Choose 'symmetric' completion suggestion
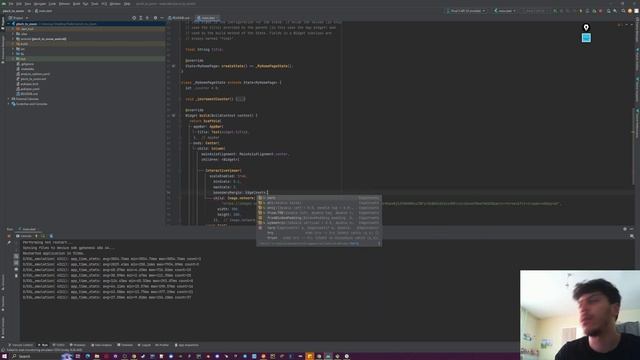The image size is (640, 360). pyautogui.click(x=319, y=223)
